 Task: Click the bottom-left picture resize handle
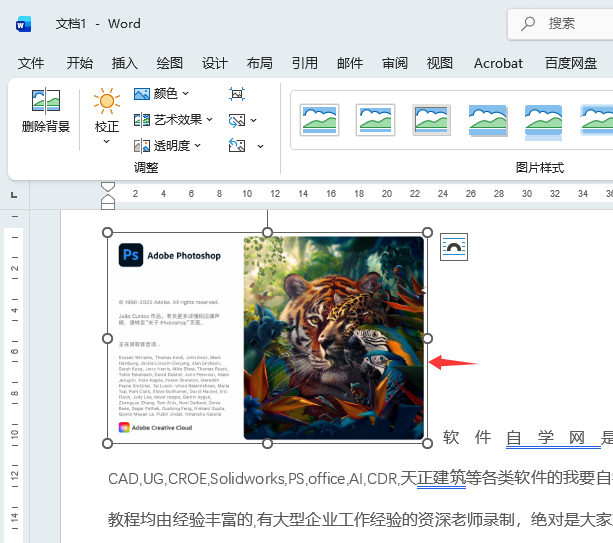[108, 443]
